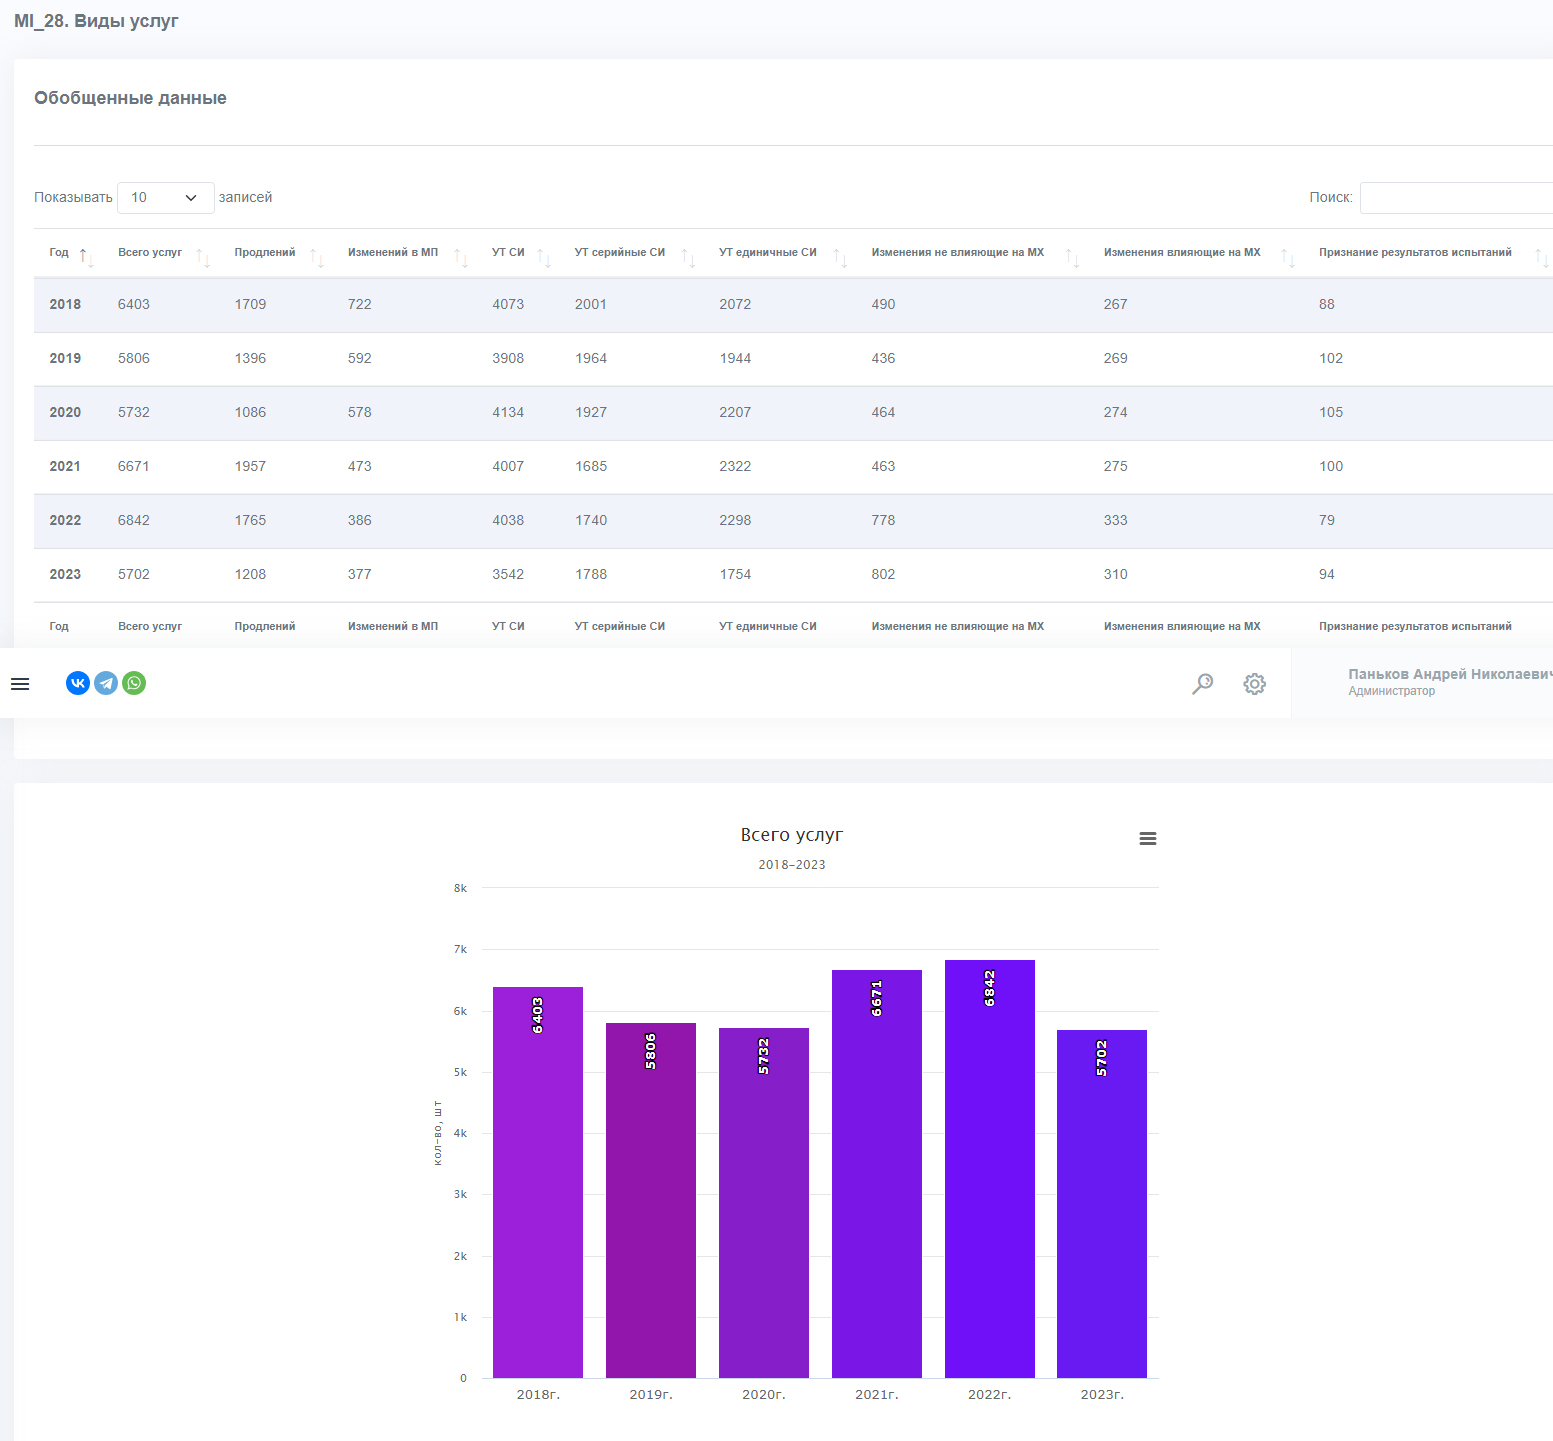Open the hamburger navigation menu

pyautogui.click(x=20, y=684)
